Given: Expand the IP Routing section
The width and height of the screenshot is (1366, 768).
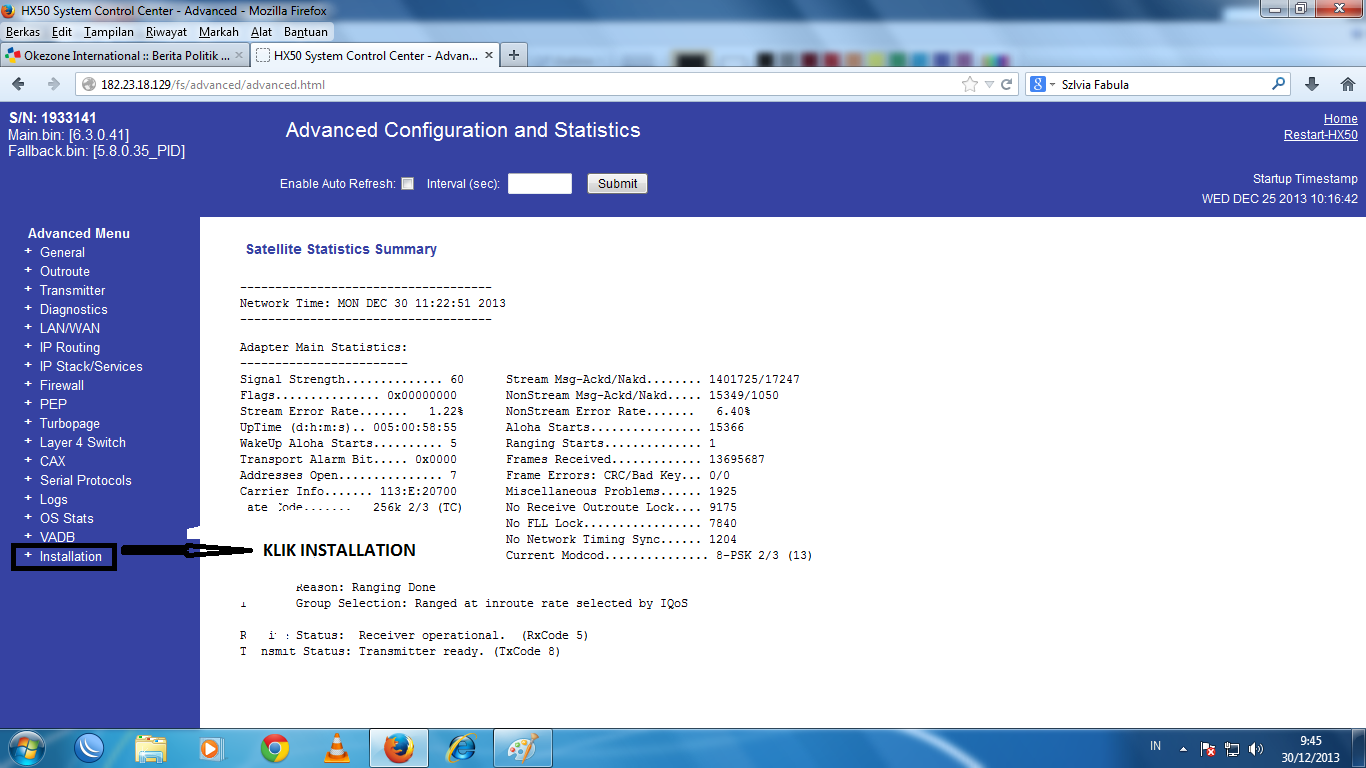Looking at the screenshot, I should [68, 347].
